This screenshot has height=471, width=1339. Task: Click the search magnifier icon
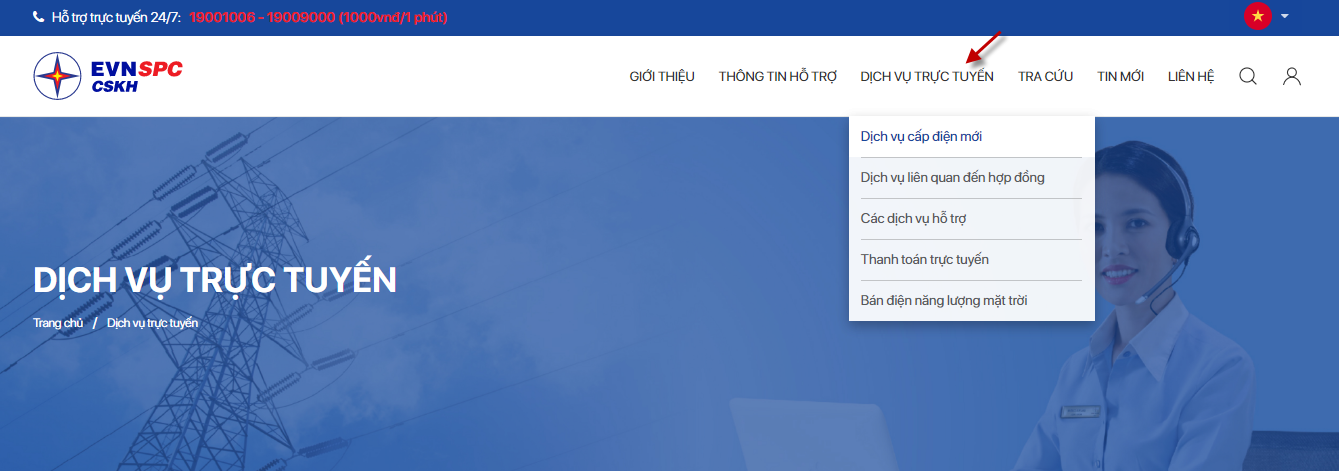(x=1248, y=76)
